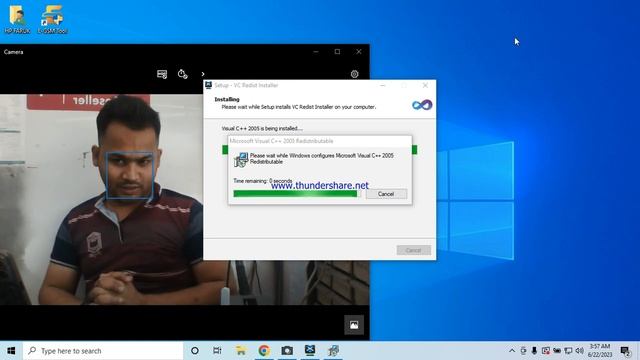Image resolution: width=640 pixels, height=360 pixels.
Task: Click the microphone tray icon
Action: coord(534,351)
